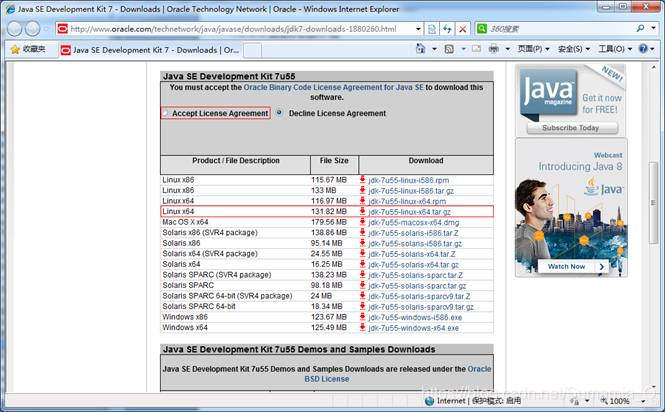Image resolution: width=665 pixels, height=412 pixels.
Task: Click the Refresh page icon
Action: tap(447, 29)
